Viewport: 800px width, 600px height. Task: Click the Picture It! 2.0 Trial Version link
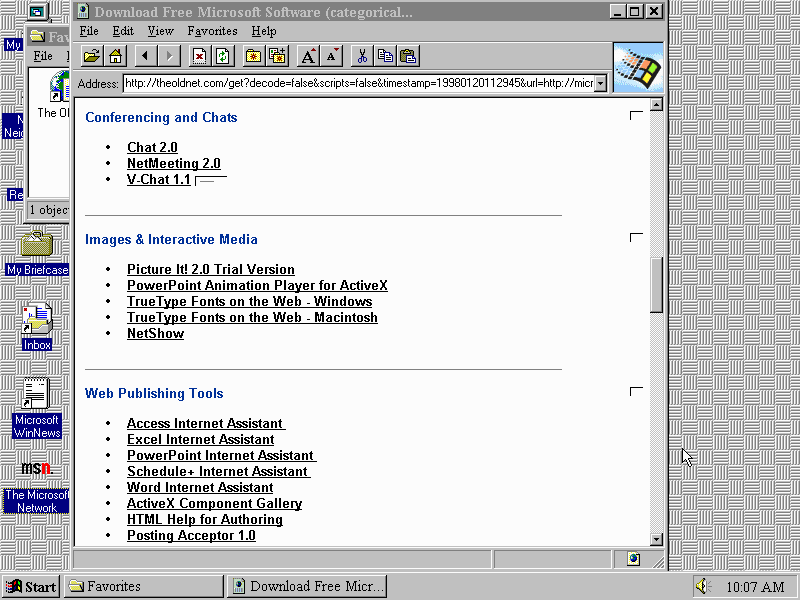pyautogui.click(x=210, y=270)
